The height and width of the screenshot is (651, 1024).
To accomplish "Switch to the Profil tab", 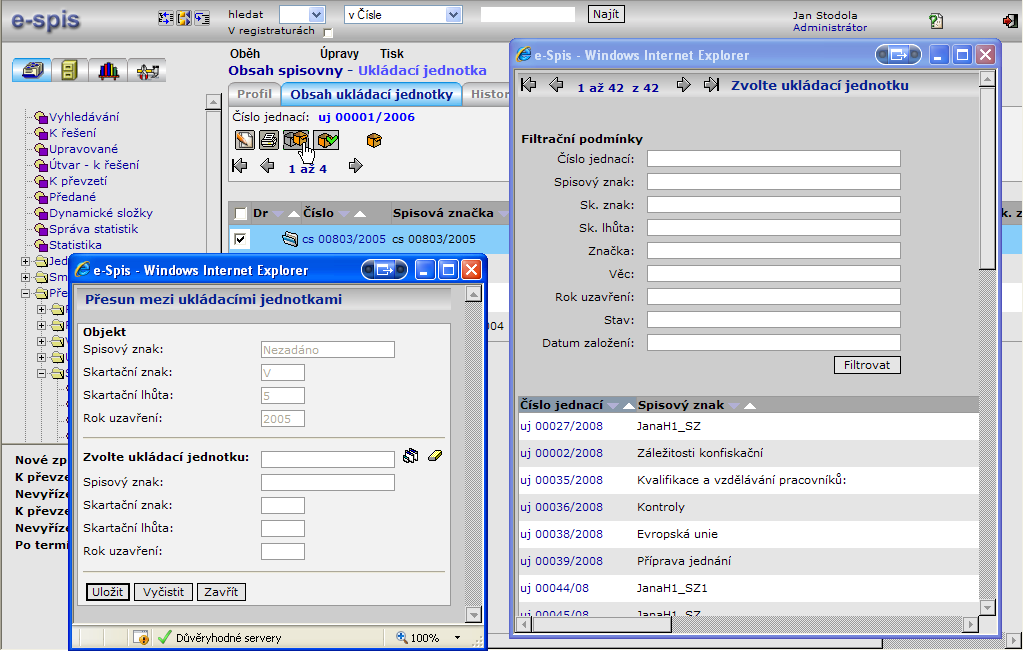I will [254, 94].
